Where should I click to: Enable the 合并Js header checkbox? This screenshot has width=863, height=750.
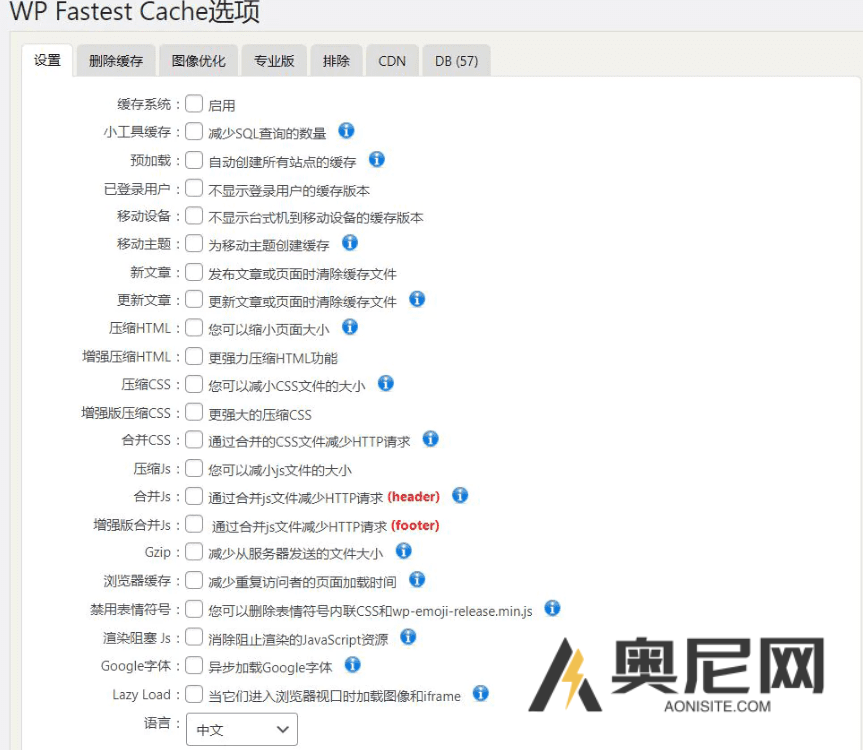point(194,496)
